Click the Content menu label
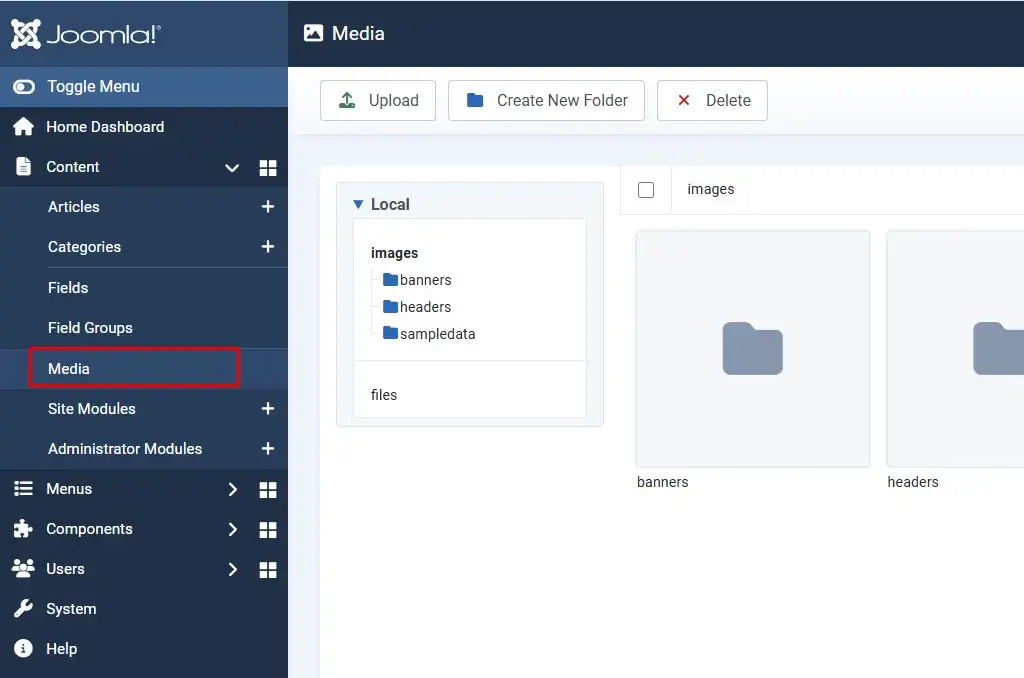This screenshot has height=678, width=1024. pos(72,167)
